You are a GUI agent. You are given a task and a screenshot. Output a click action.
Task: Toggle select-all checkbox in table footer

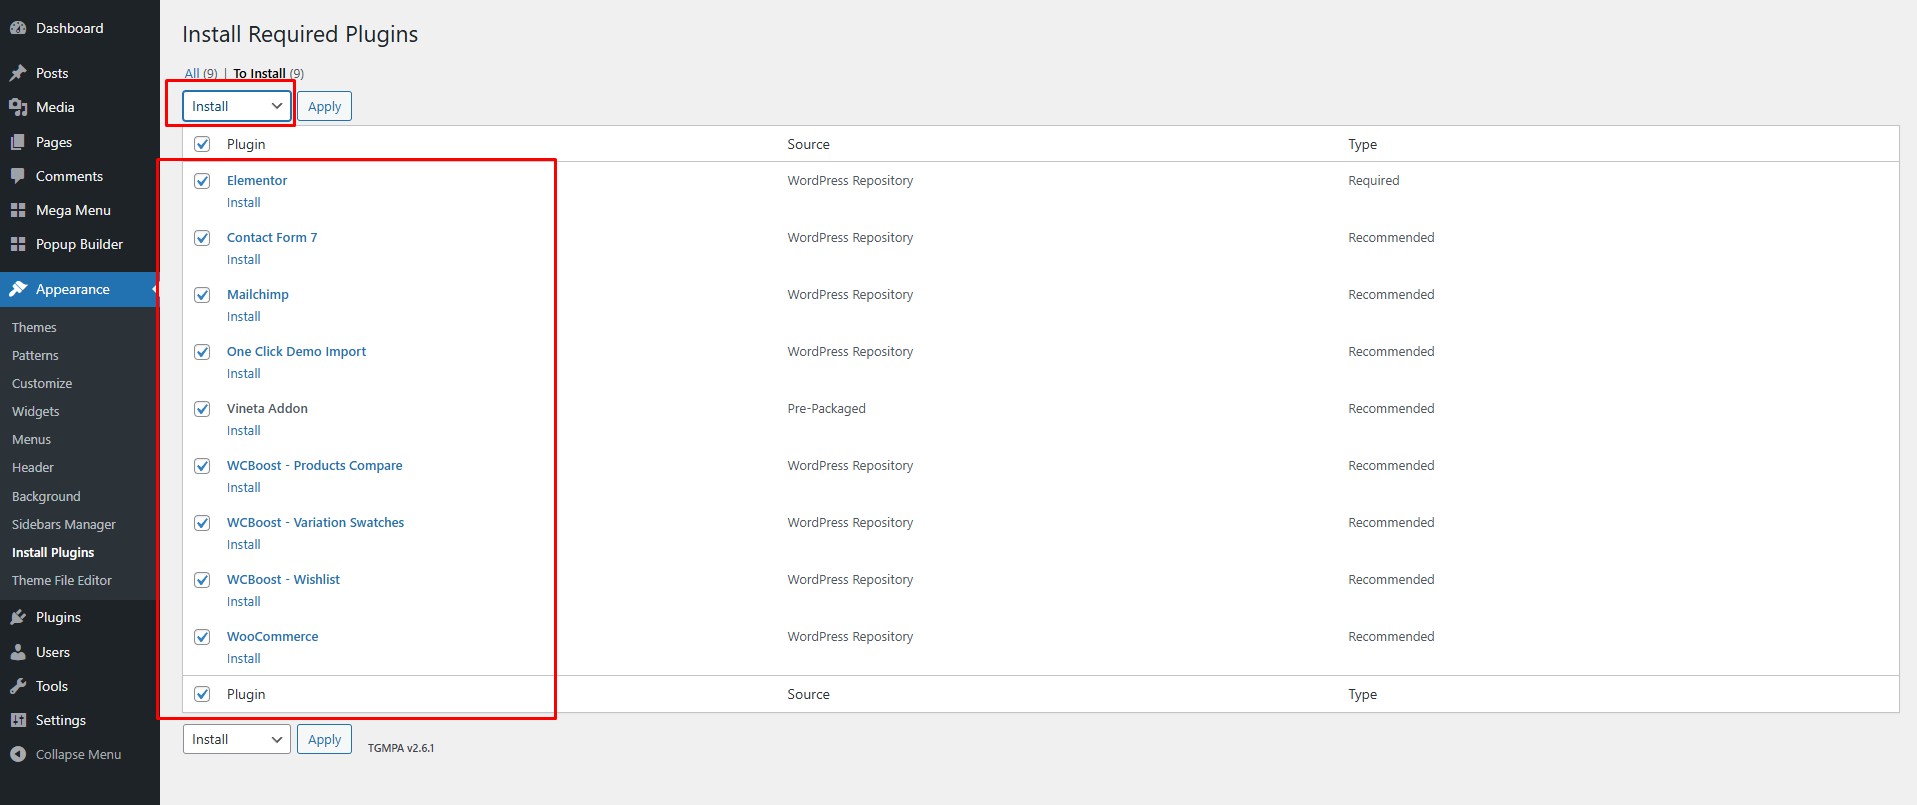202,694
